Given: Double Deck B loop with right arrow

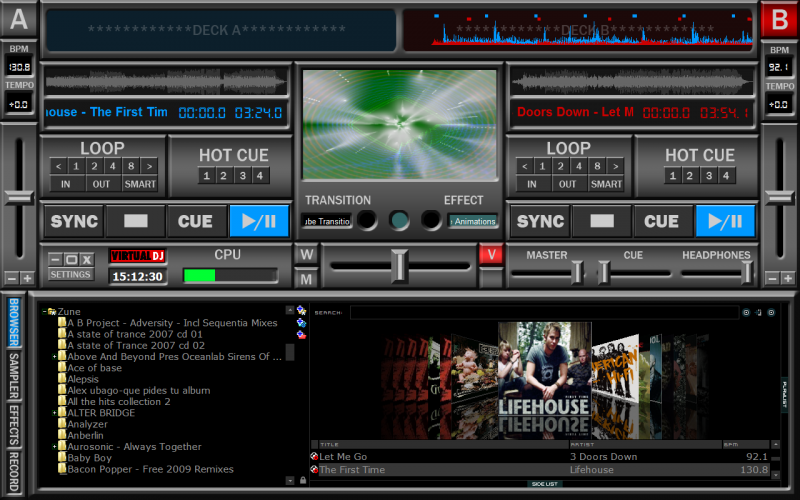Looking at the screenshot, I should pos(615,166).
